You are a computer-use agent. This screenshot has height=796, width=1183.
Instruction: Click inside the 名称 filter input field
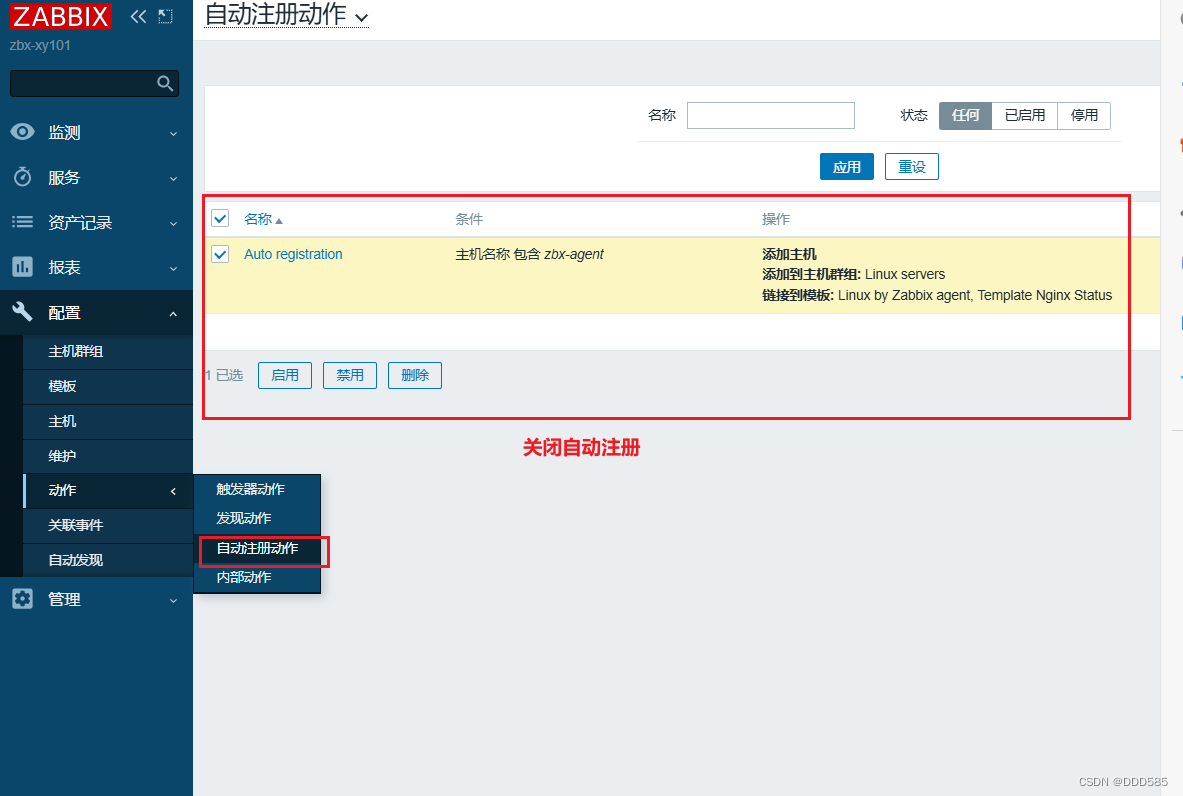pos(770,115)
